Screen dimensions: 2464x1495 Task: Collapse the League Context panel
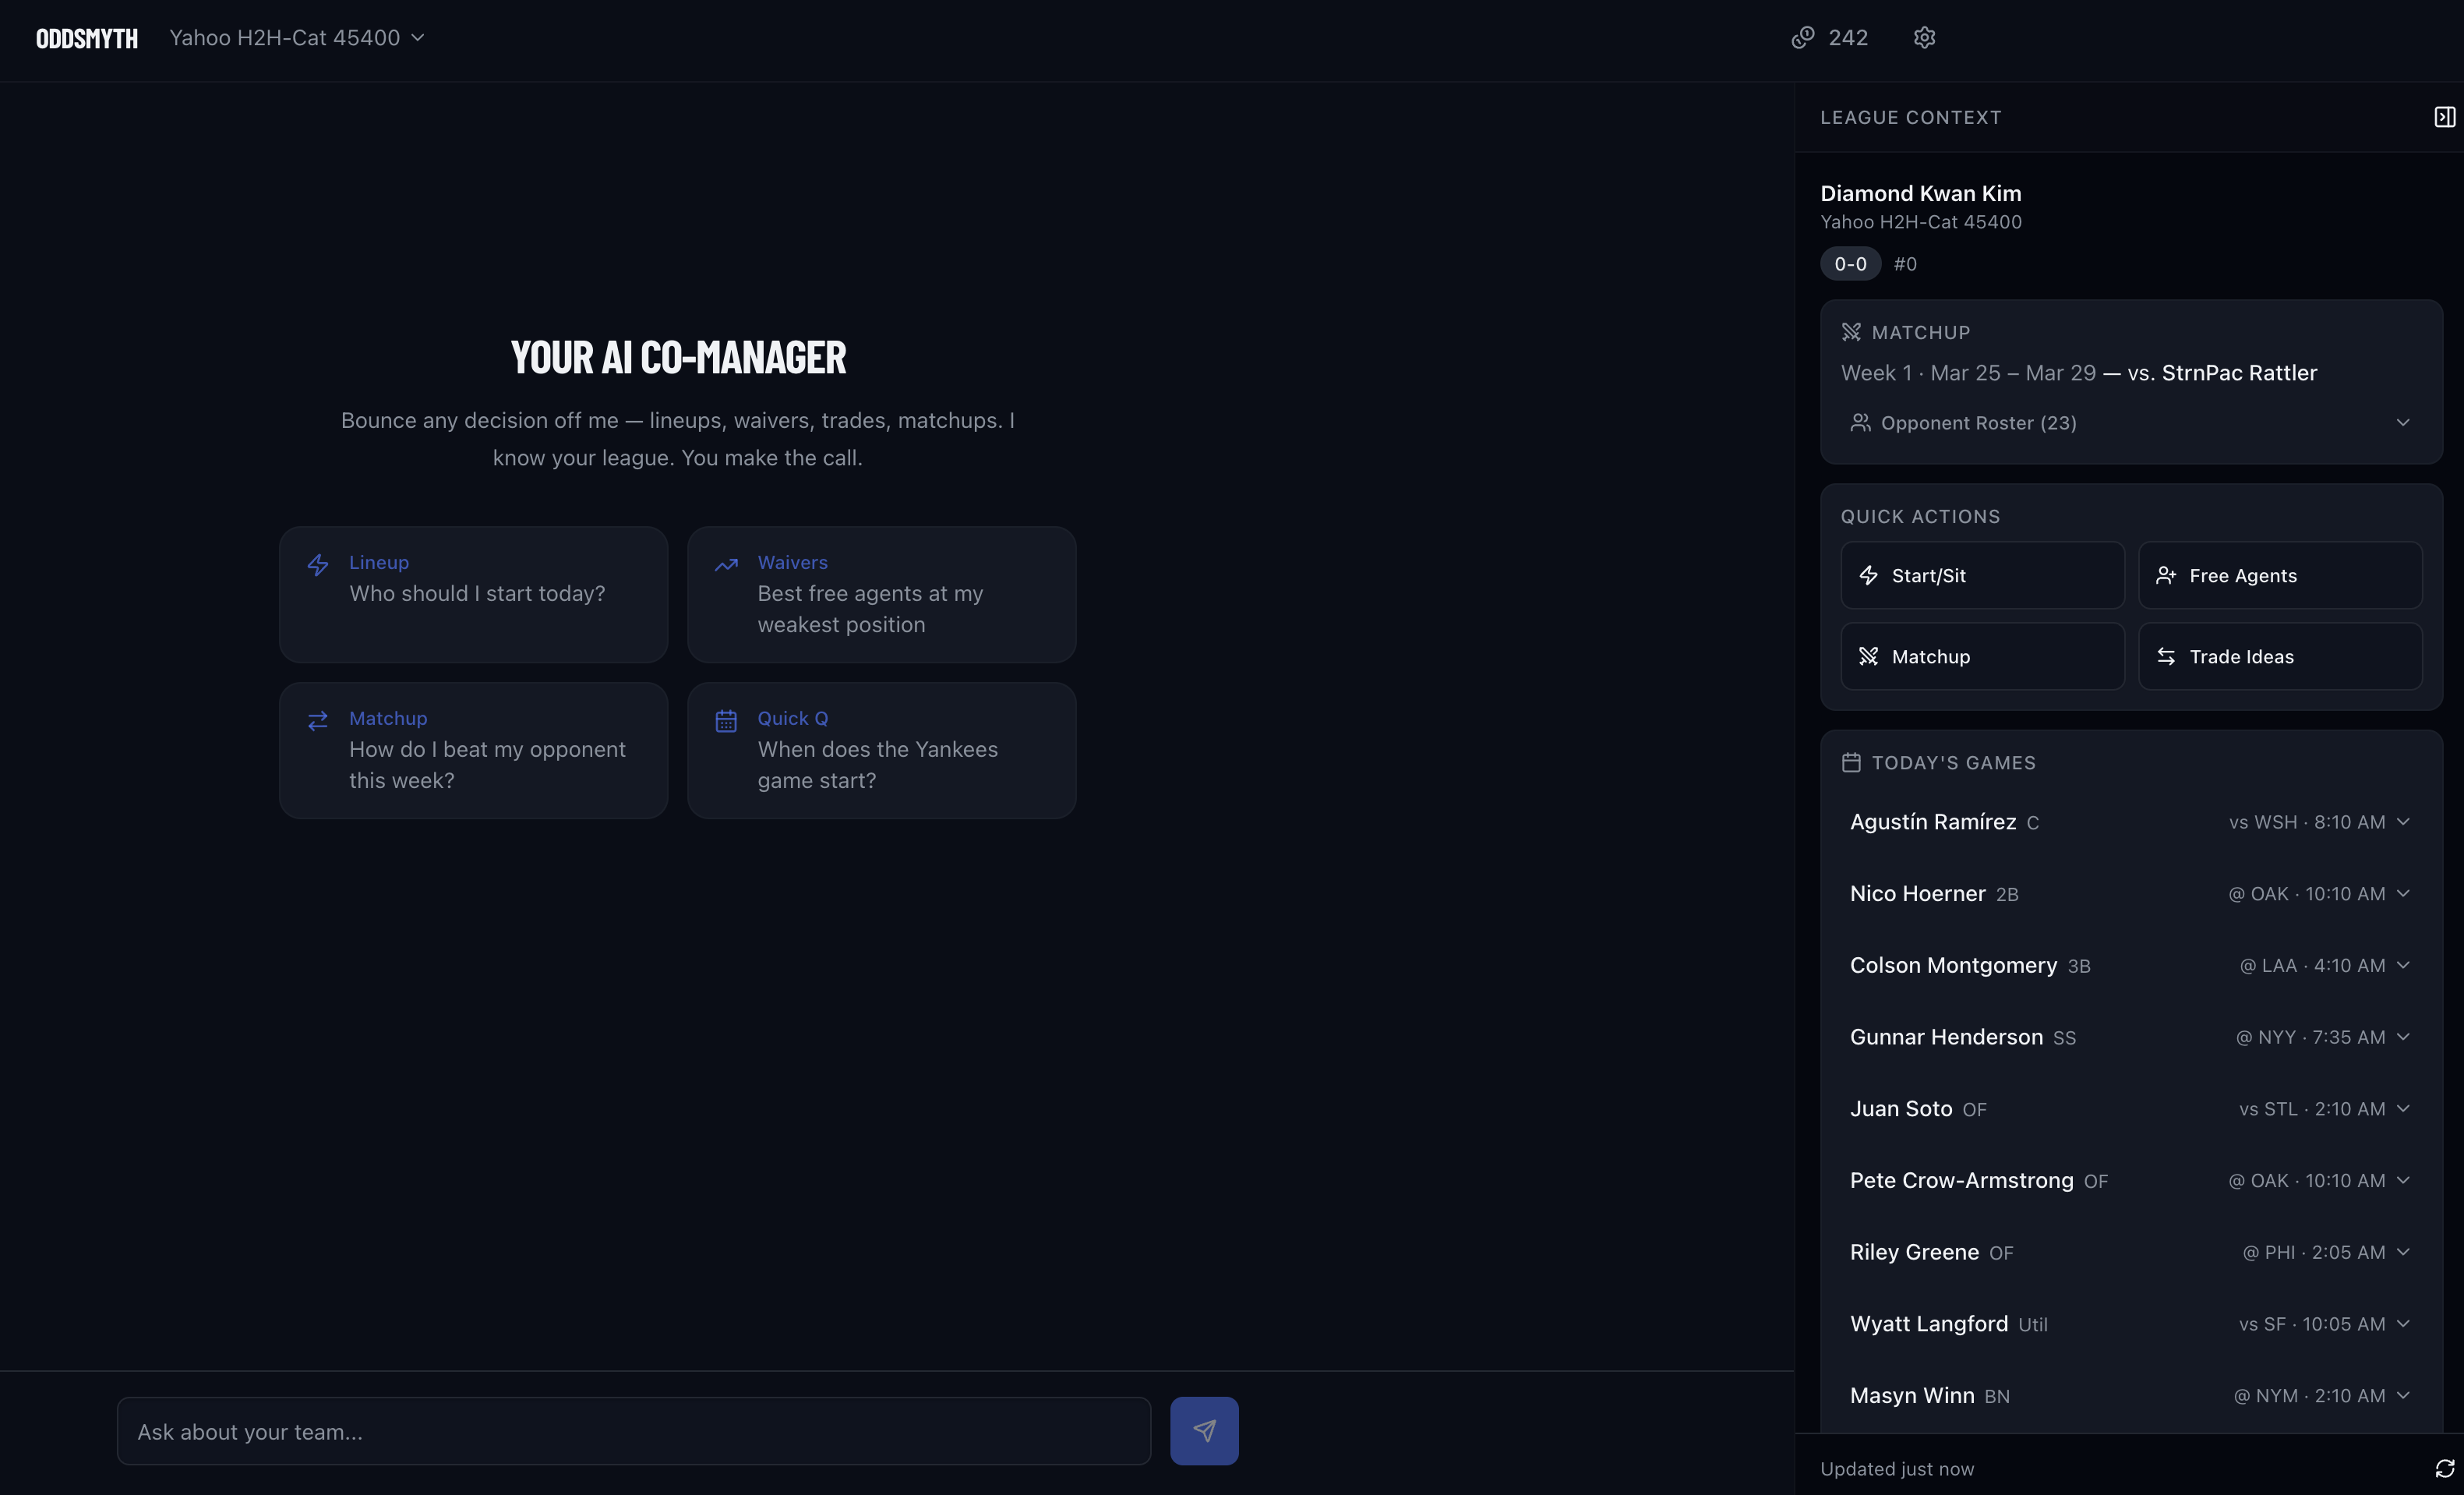click(2444, 117)
